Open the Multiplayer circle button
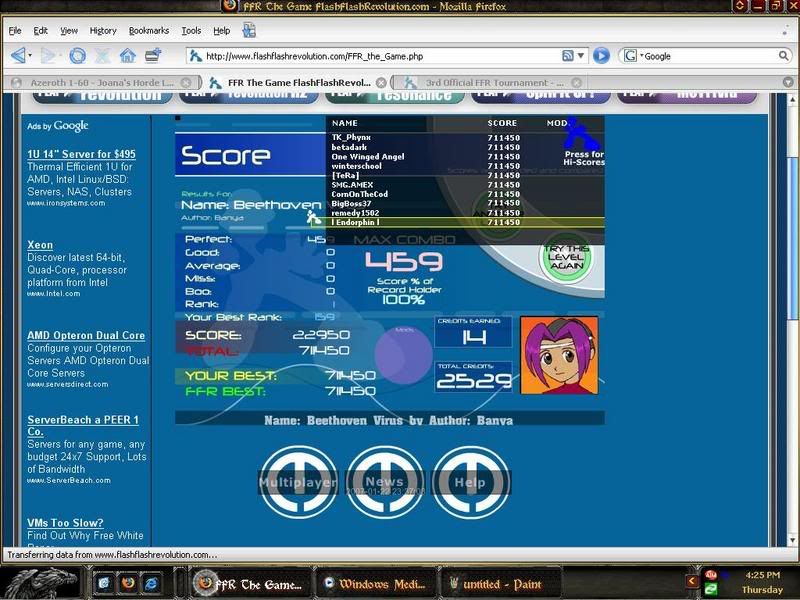 click(298, 482)
